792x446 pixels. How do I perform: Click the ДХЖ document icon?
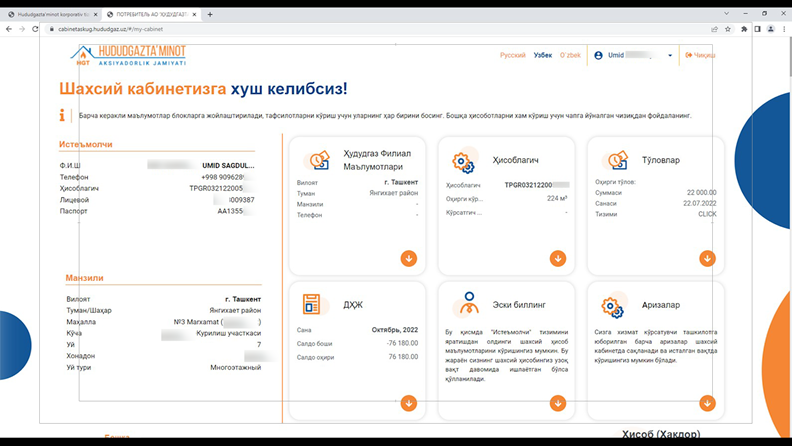(x=311, y=304)
